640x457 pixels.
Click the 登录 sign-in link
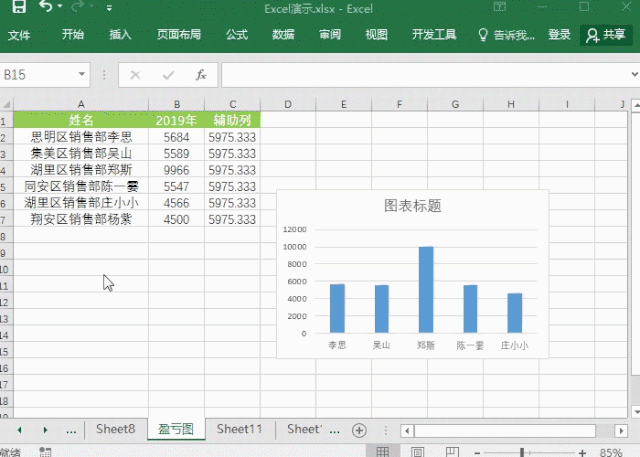tap(559, 35)
